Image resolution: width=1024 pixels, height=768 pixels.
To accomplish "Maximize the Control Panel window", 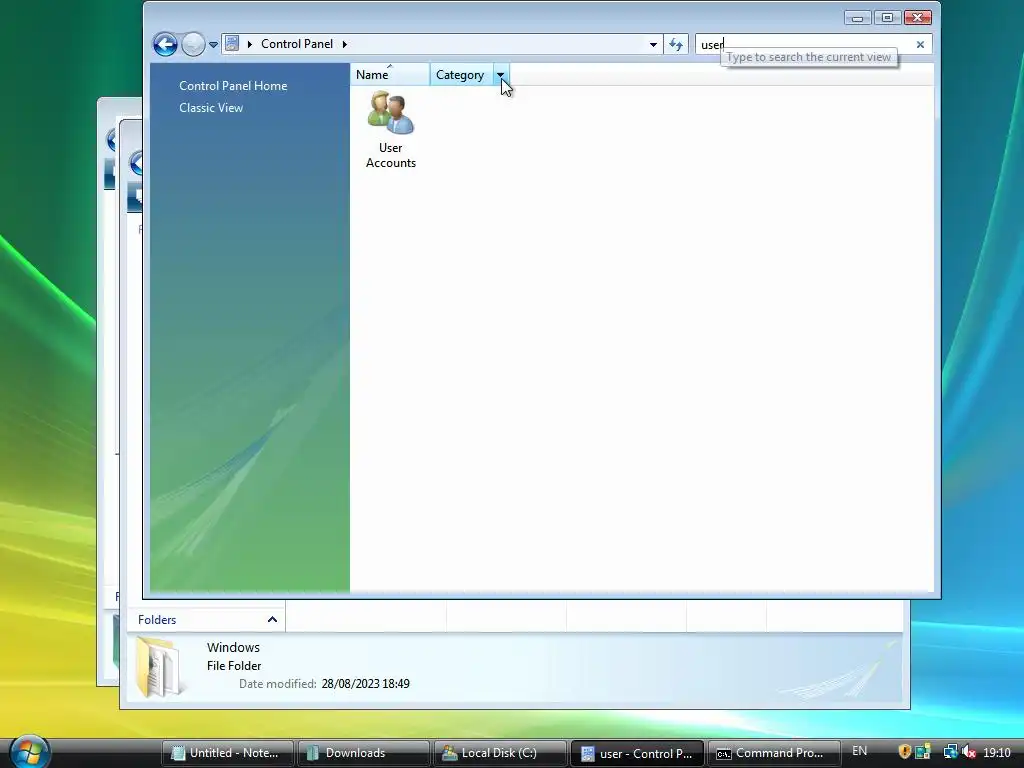I will (887, 18).
